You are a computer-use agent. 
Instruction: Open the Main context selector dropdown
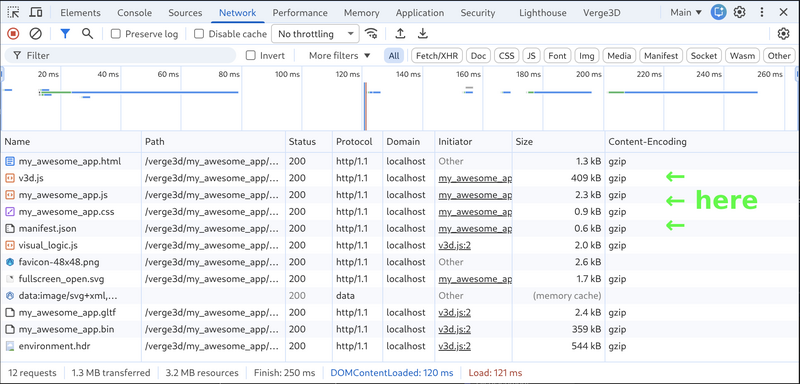click(x=686, y=12)
